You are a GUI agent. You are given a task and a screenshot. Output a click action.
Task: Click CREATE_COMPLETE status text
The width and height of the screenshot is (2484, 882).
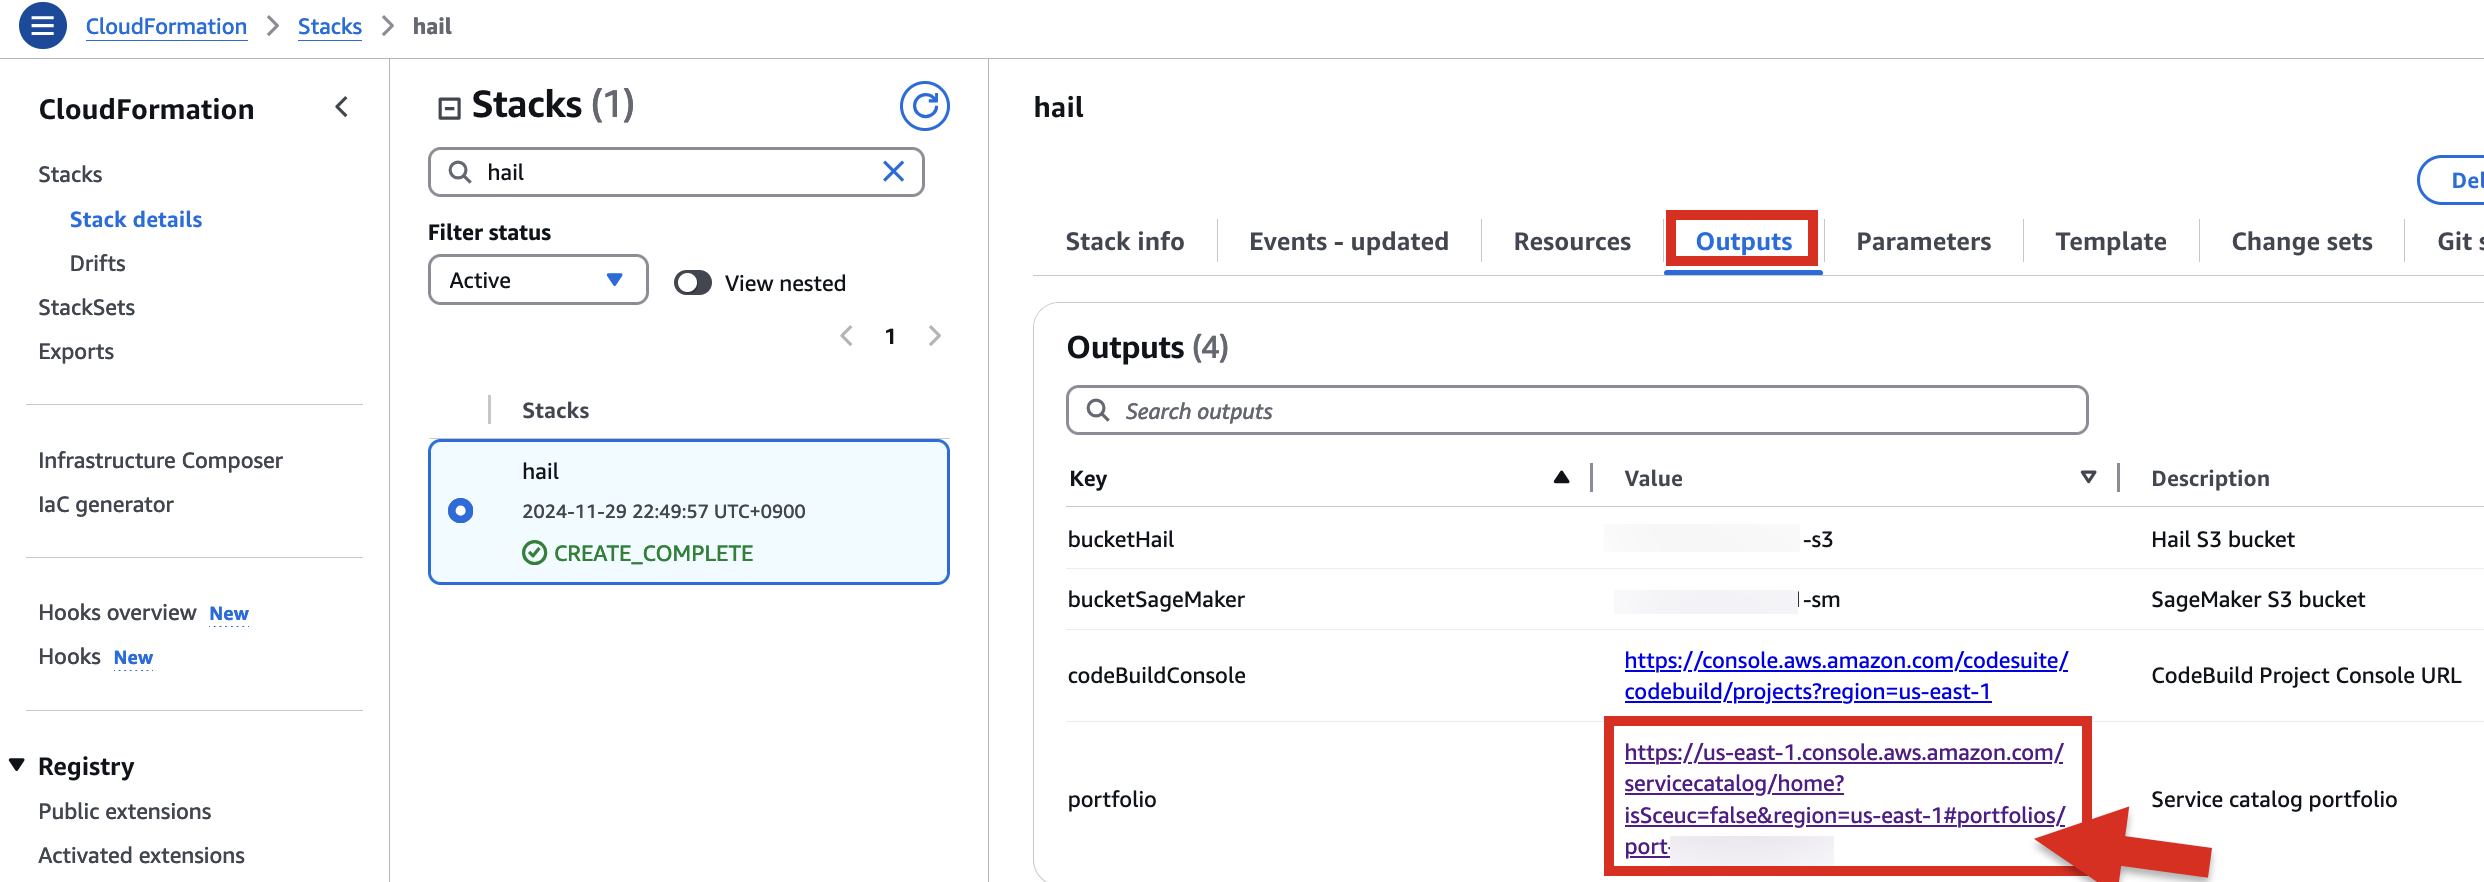pyautogui.click(x=653, y=553)
